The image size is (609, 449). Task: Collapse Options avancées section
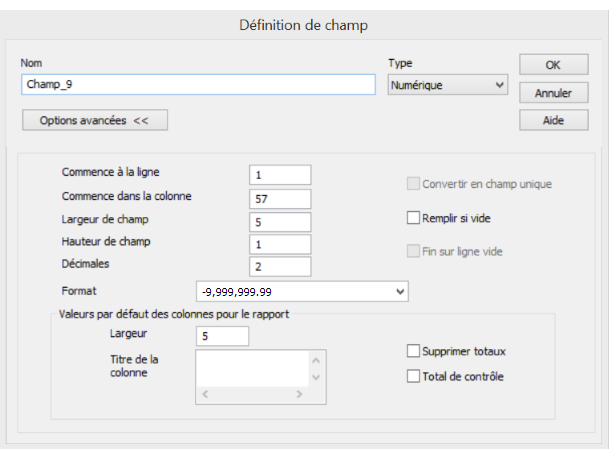94,120
